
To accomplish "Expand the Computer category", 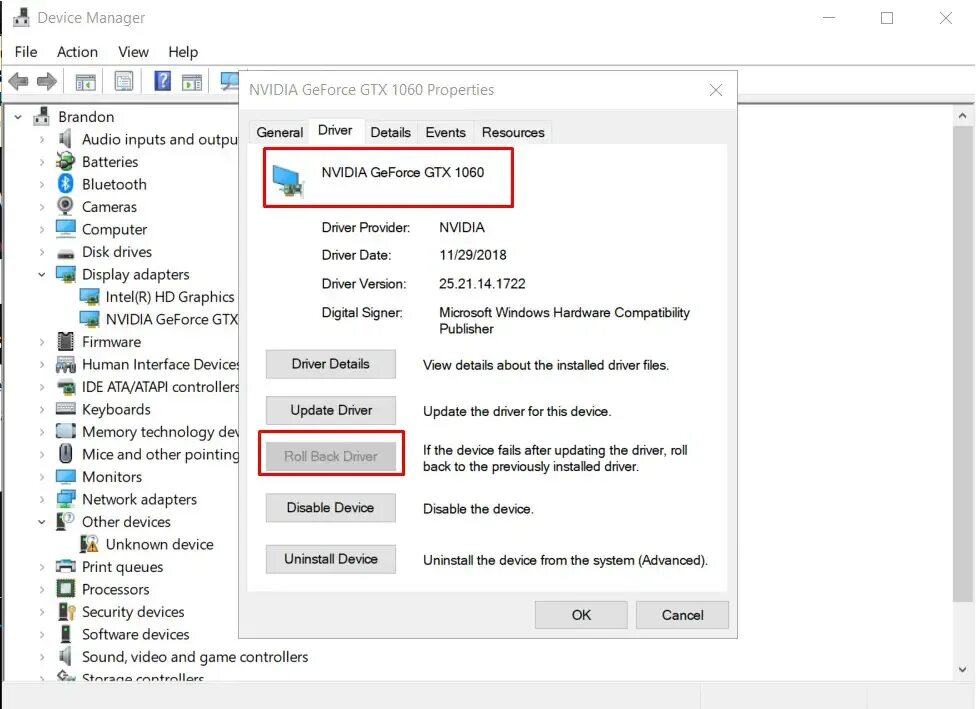I will tap(42, 229).
